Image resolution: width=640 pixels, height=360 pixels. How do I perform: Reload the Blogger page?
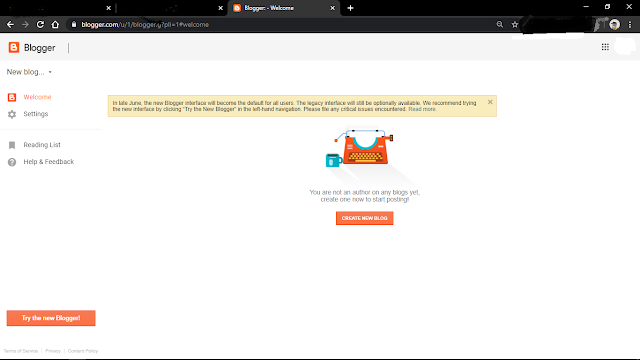(x=40, y=24)
